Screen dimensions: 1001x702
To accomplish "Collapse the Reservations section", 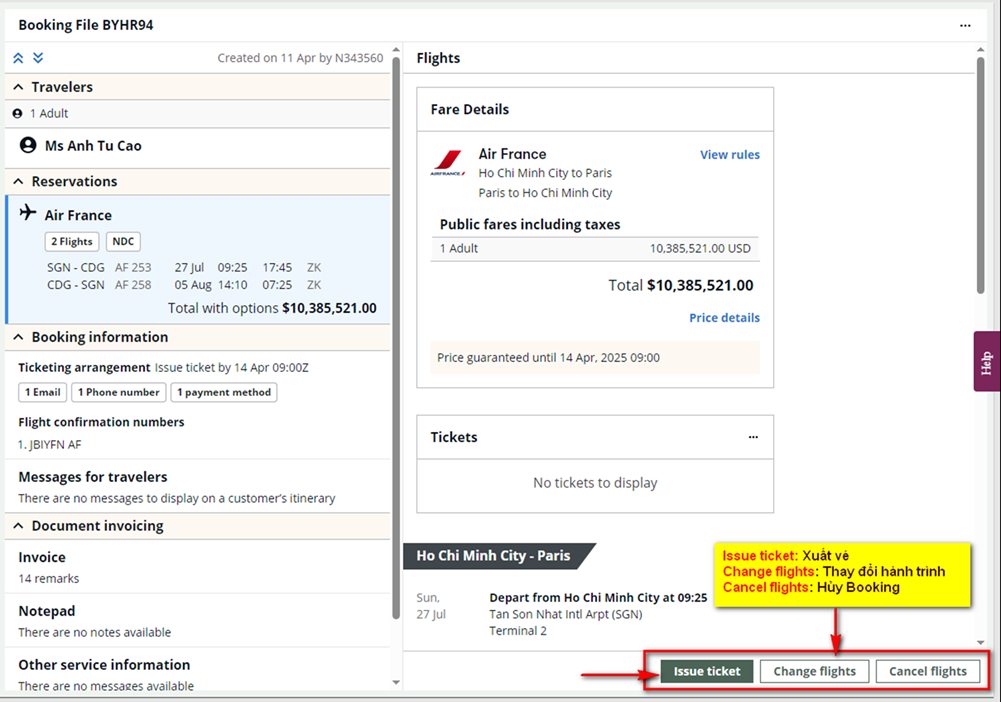I will pos(19,181).
